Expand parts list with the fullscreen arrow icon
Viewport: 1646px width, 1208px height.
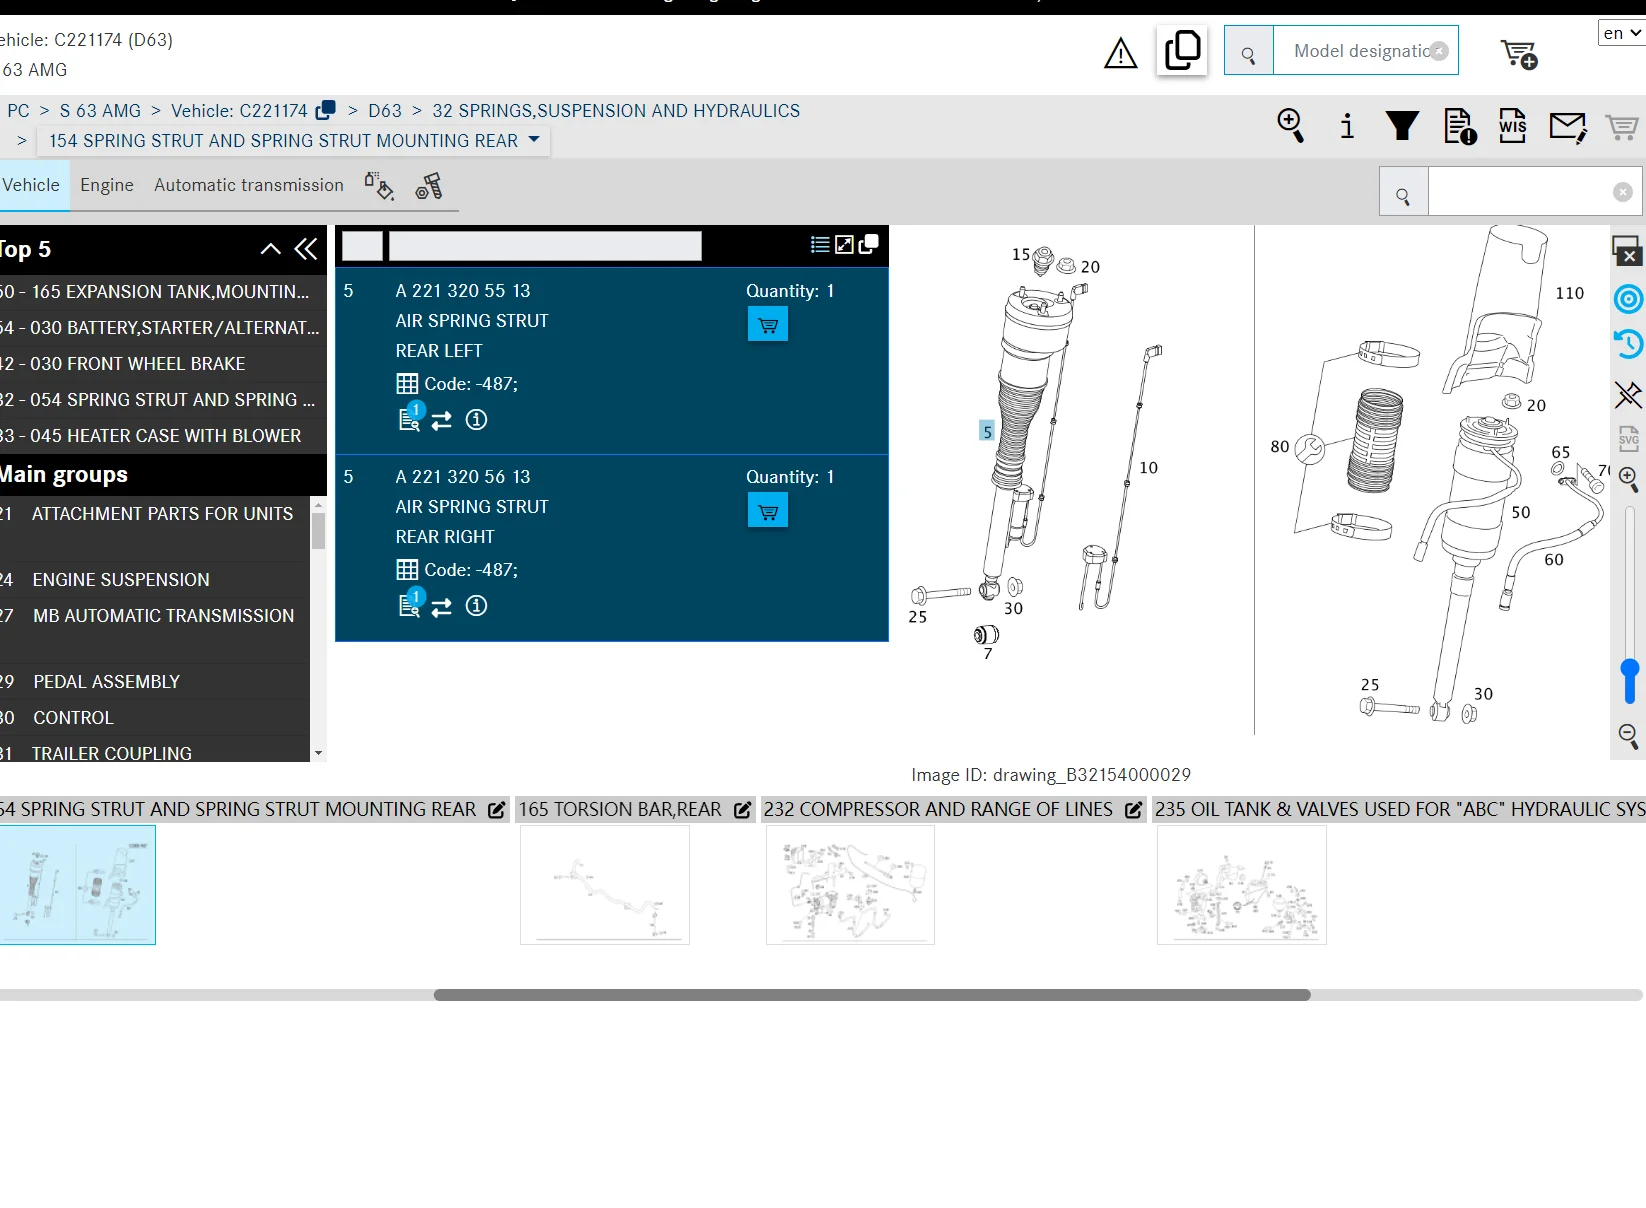click(844, 245)
